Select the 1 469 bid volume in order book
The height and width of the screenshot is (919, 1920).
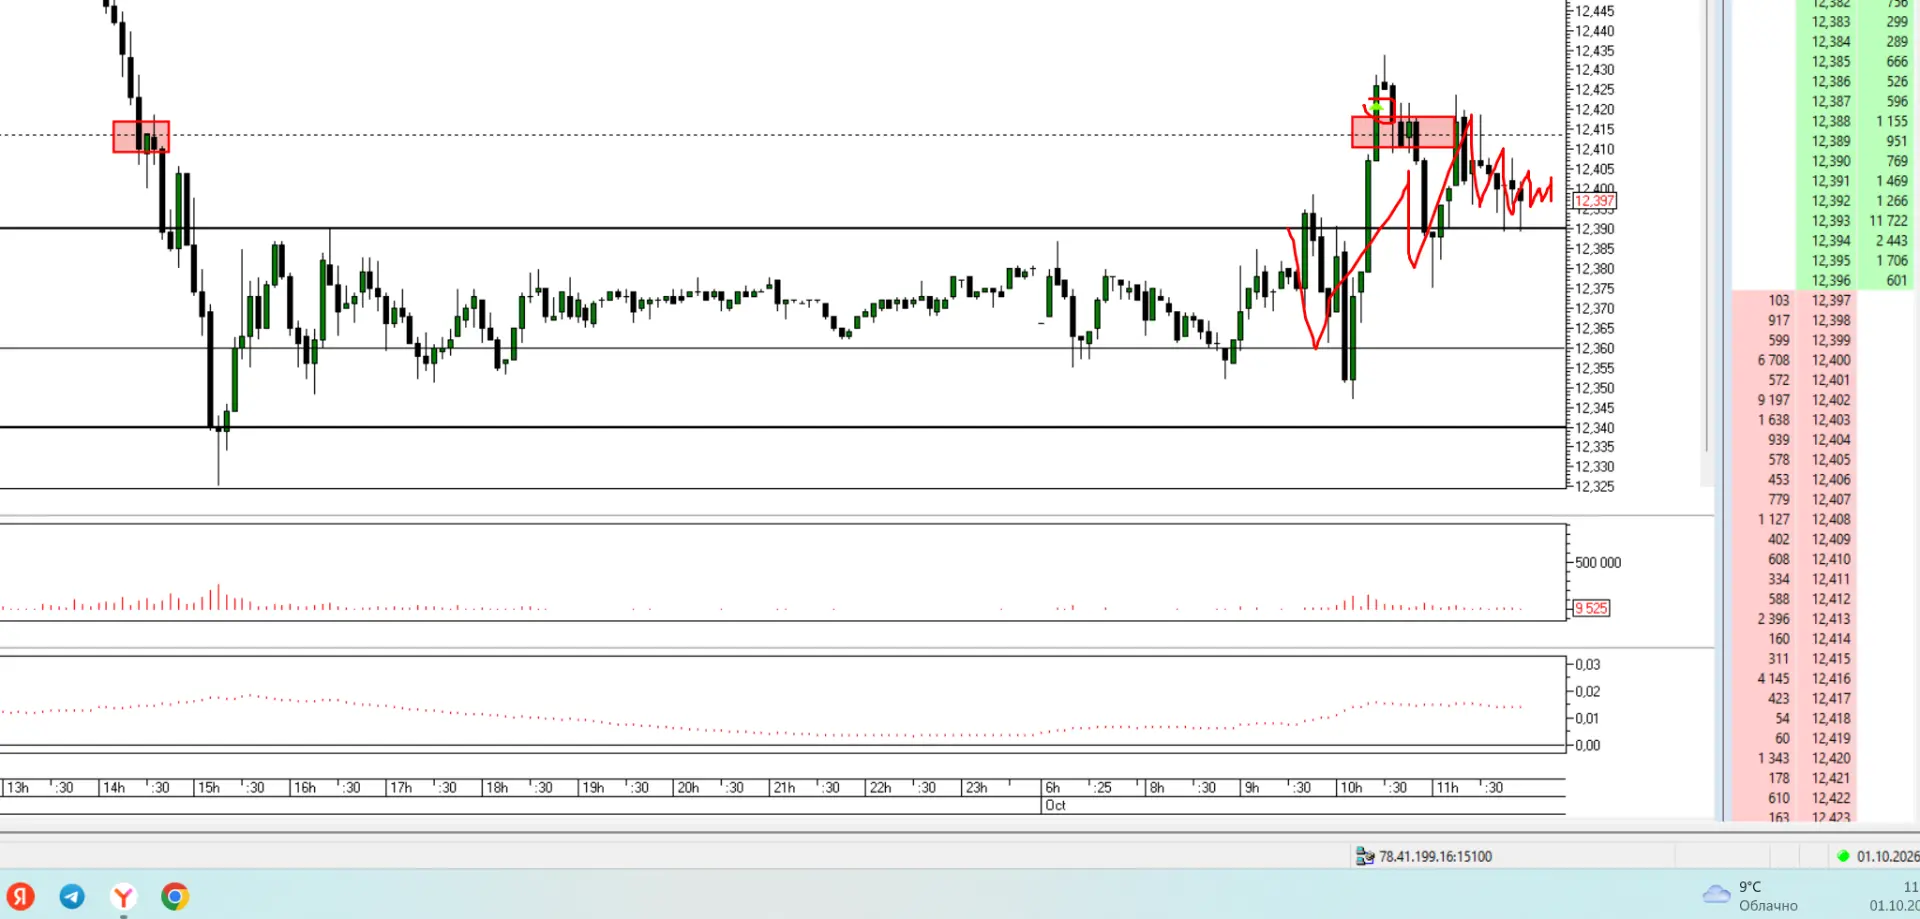coord(1892,181)
